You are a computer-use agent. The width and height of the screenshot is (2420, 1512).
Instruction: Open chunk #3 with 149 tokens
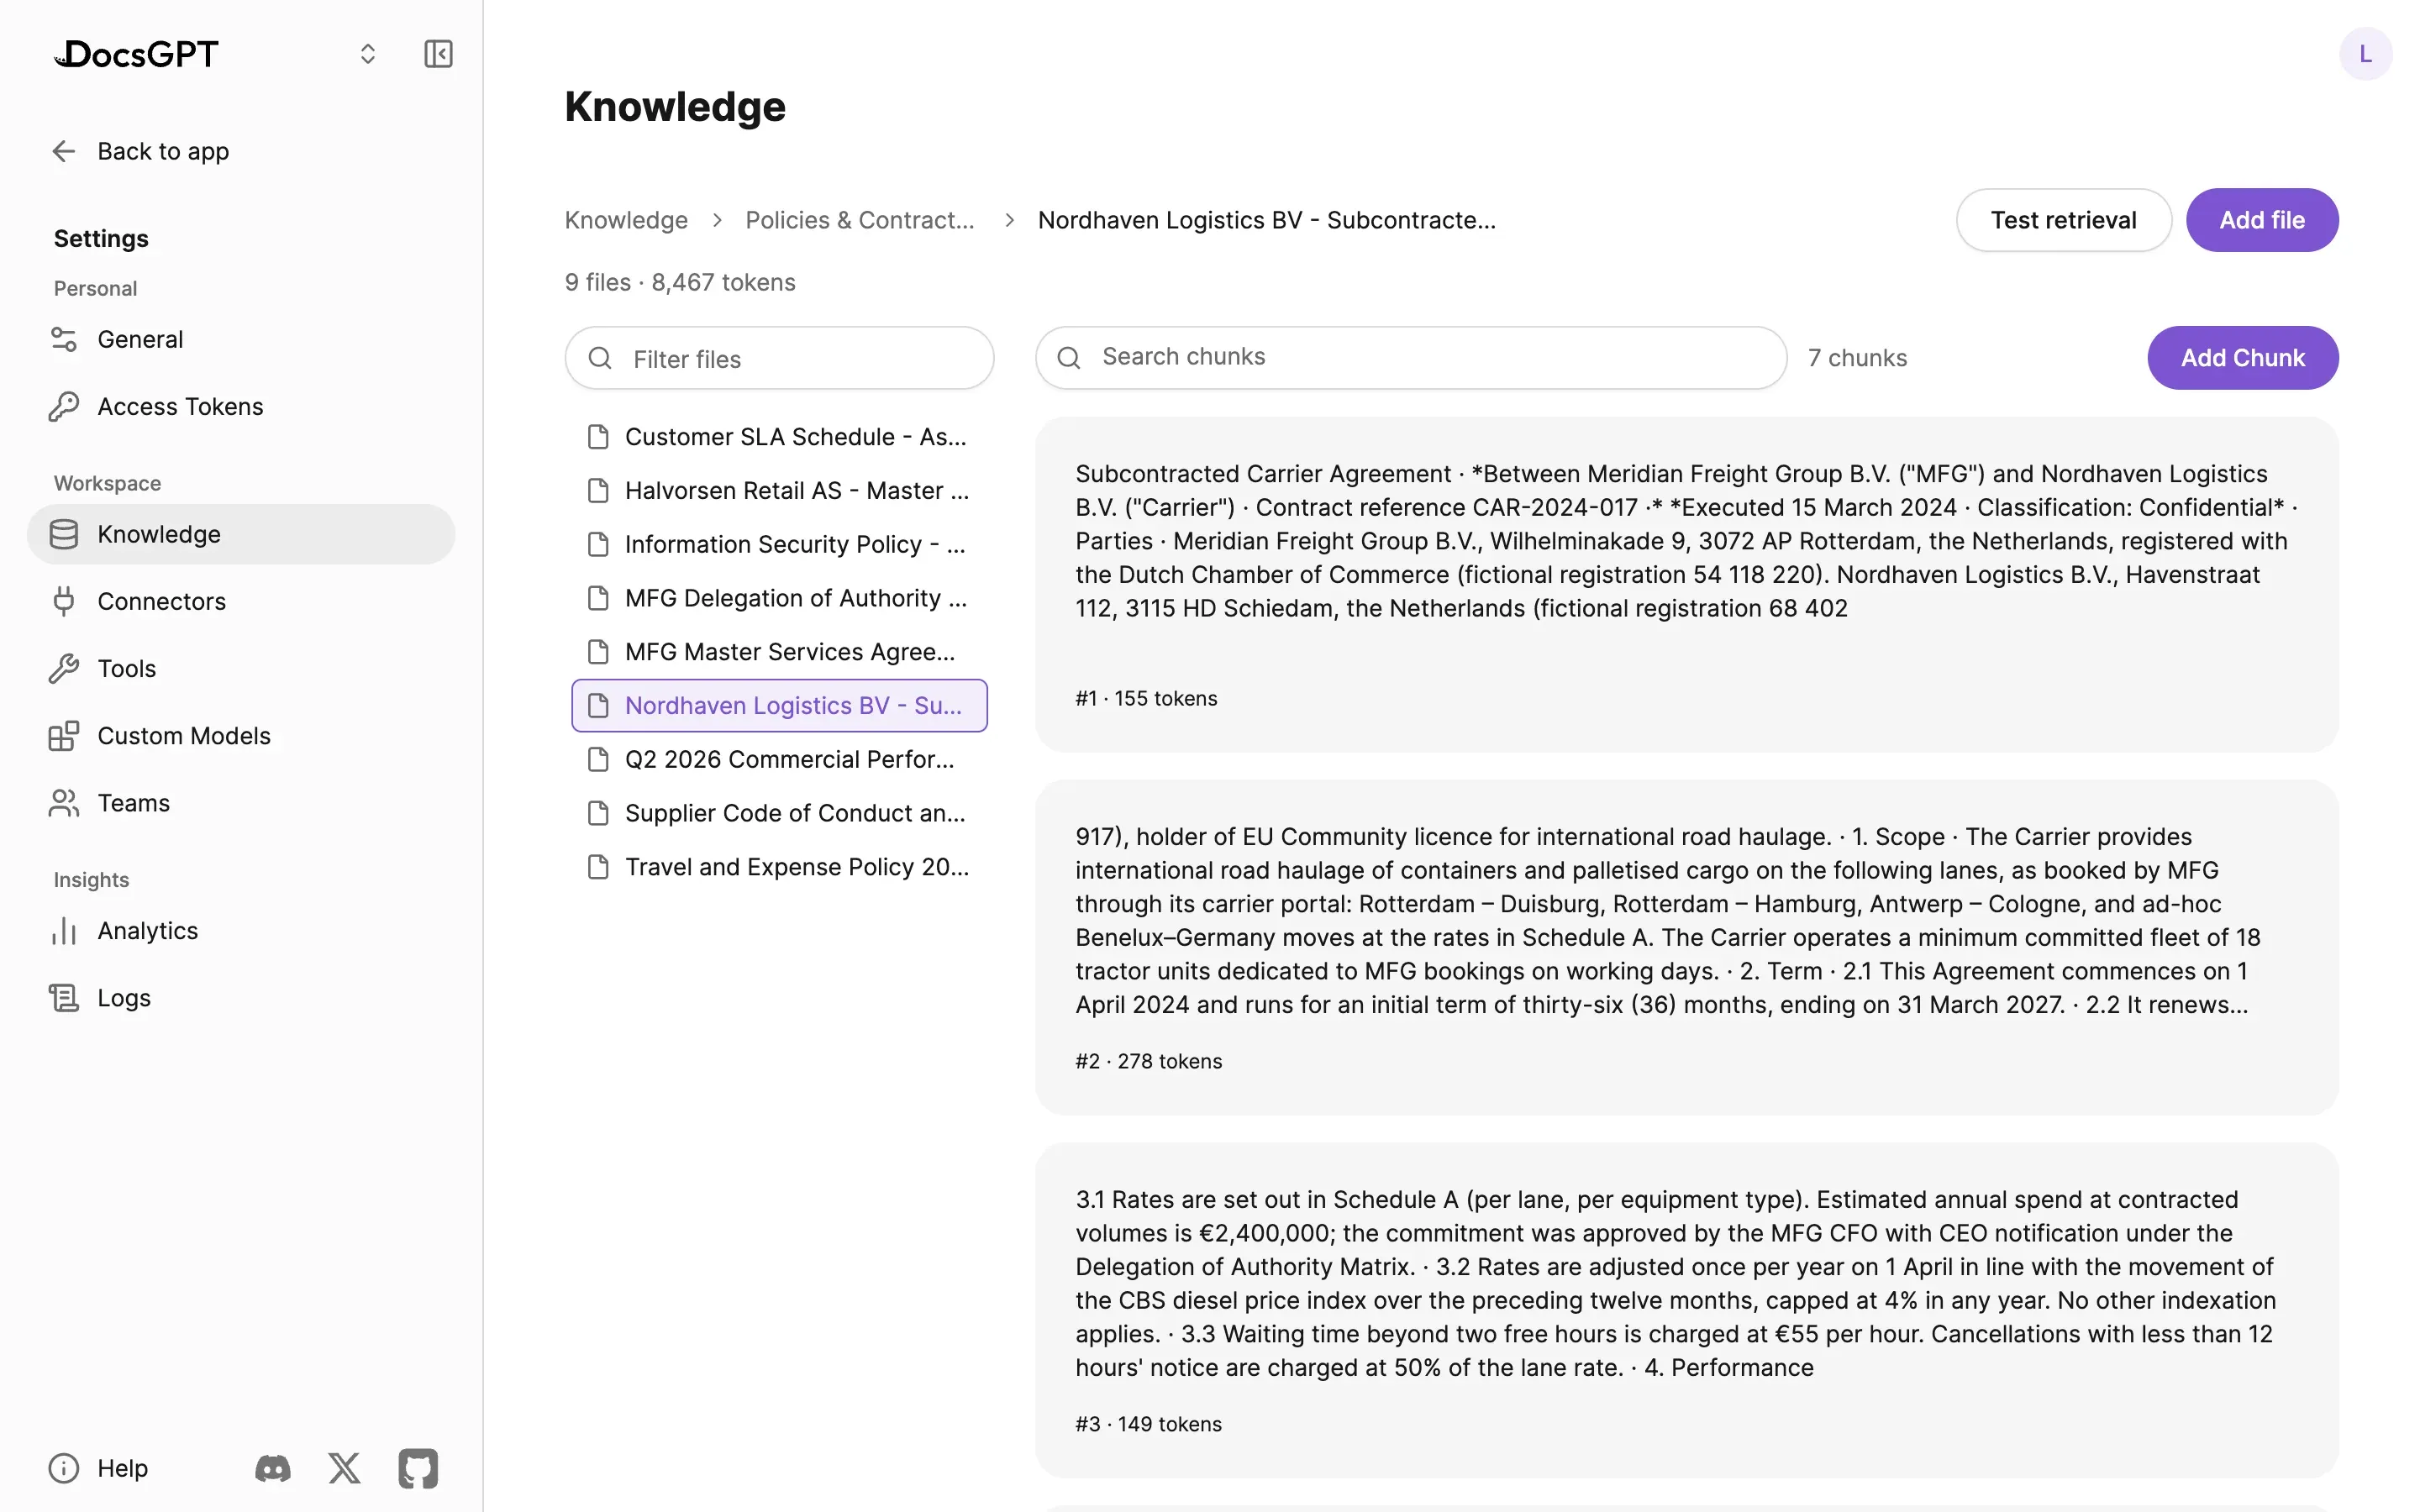tap(1687, 1311)
